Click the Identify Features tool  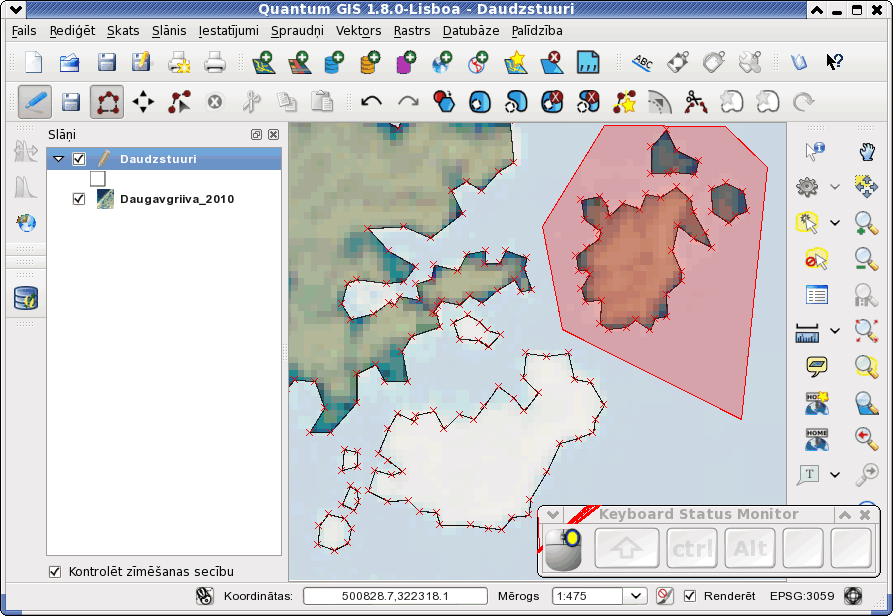pyautogui.click(x=816, y=151)
